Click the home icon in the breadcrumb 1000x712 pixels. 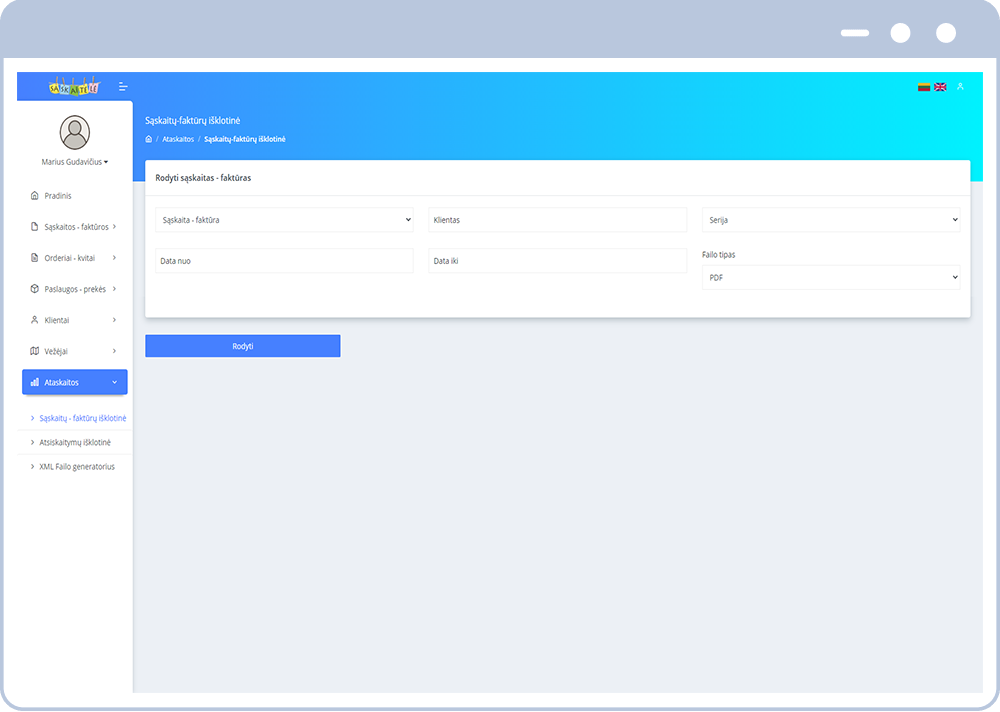(x=149, y=139)
